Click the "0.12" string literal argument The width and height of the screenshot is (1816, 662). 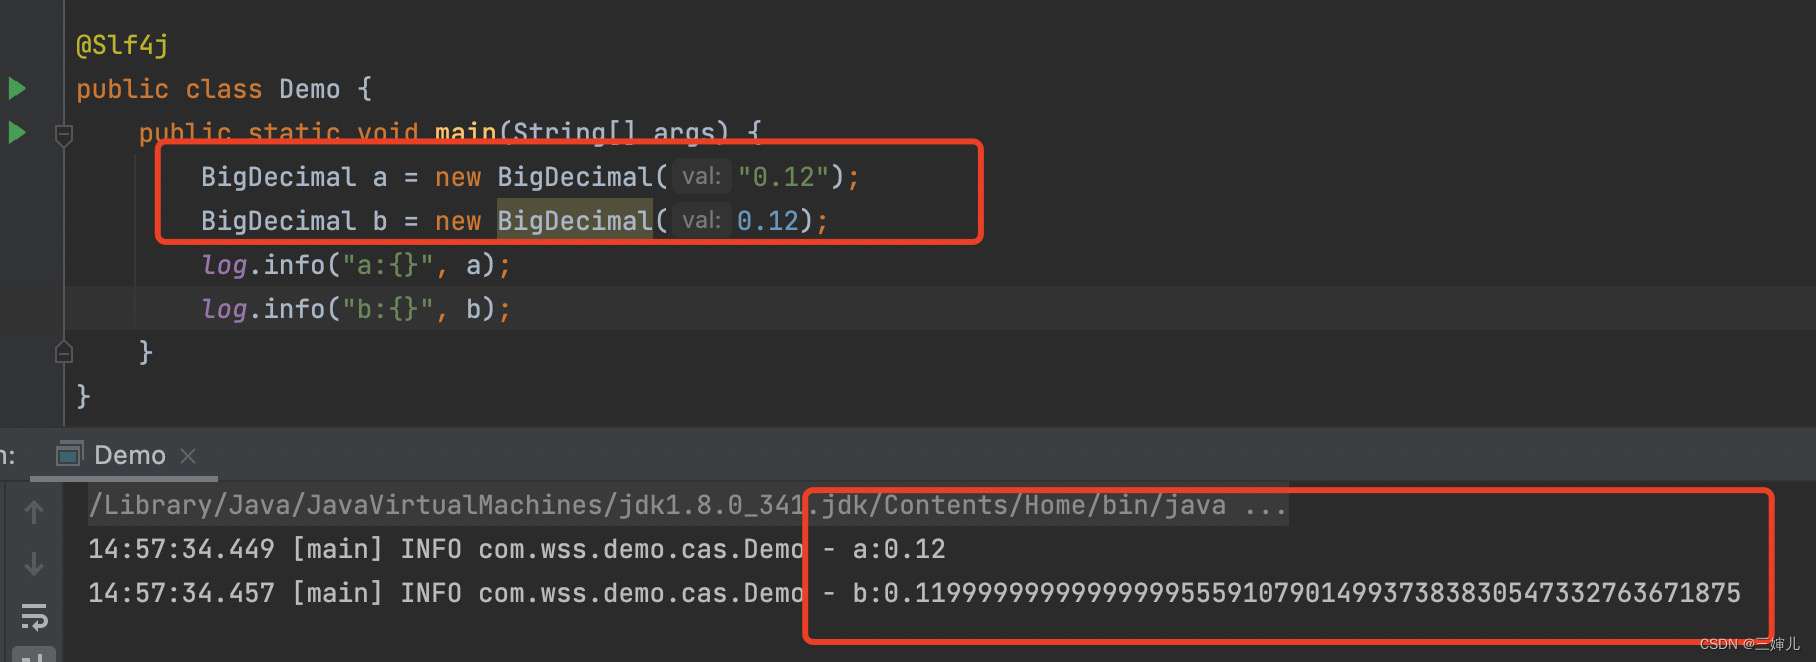783,177
